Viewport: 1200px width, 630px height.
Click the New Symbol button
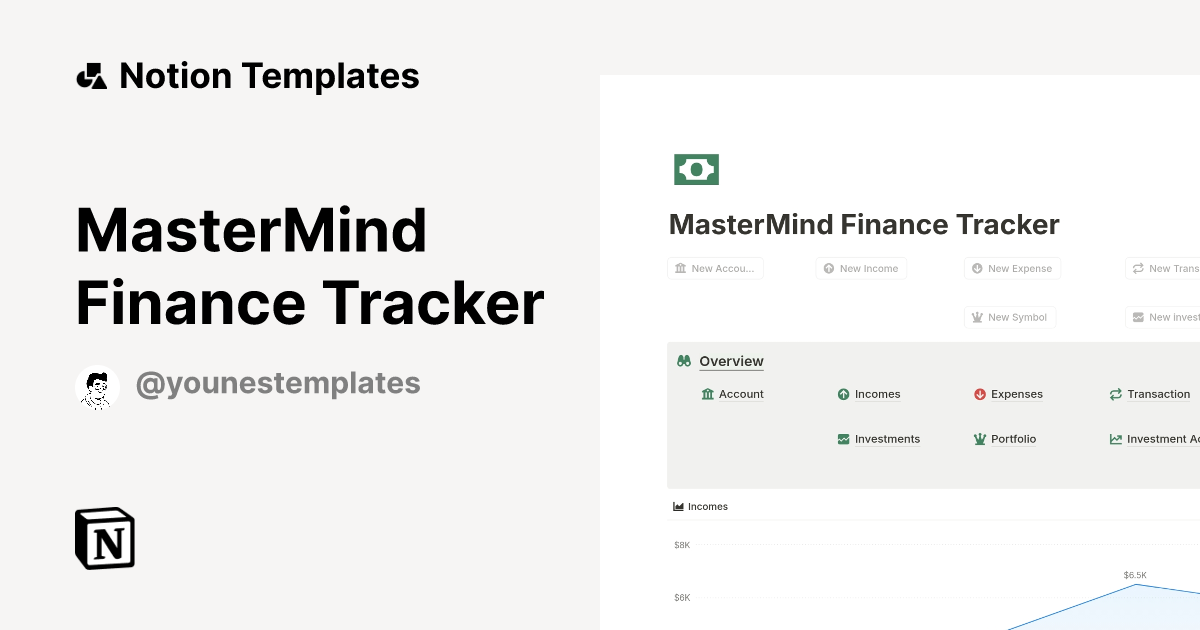(1010, 317)
